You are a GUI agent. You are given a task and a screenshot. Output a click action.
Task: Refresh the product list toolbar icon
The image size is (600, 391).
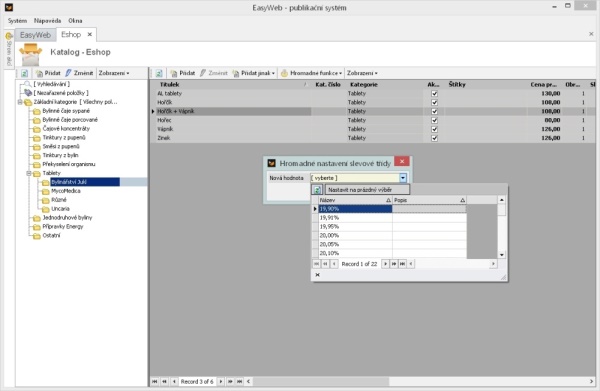[159, 73]
